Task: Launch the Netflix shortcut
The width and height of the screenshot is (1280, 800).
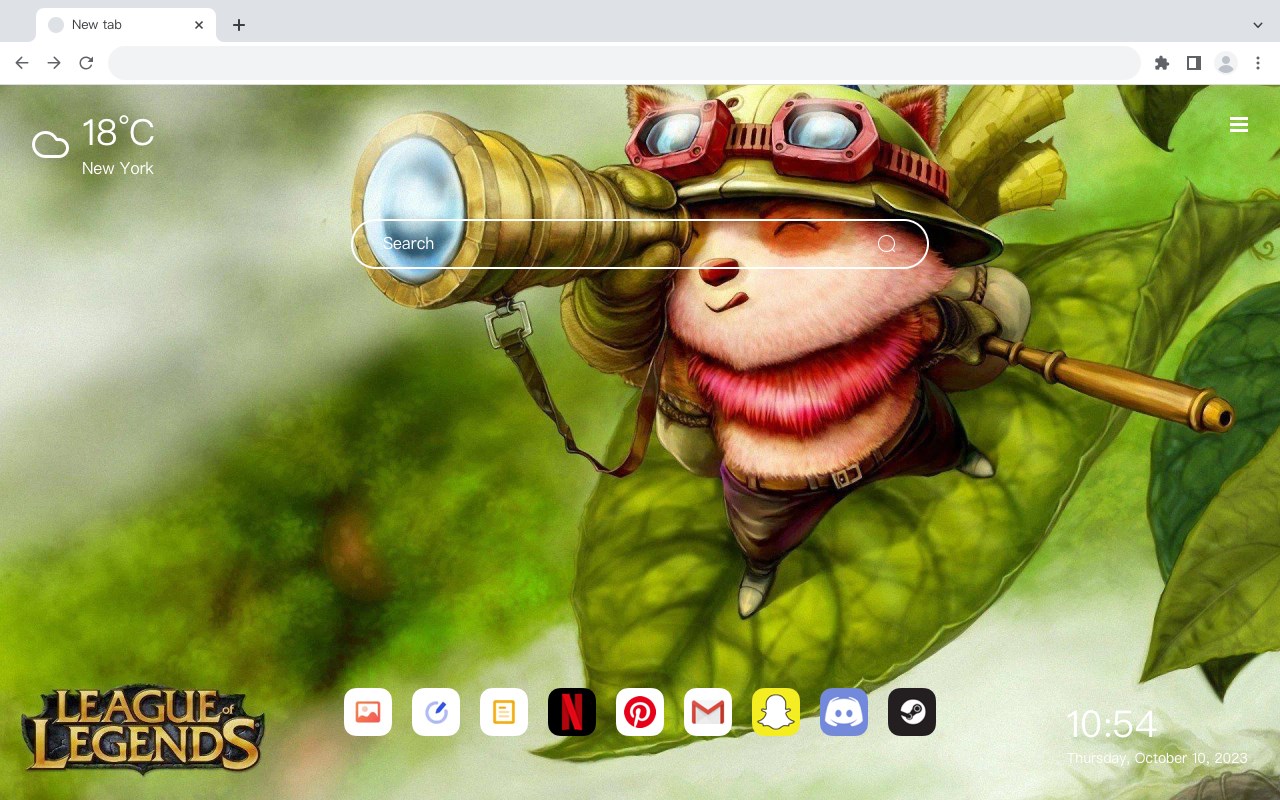Action: point(572,712)
